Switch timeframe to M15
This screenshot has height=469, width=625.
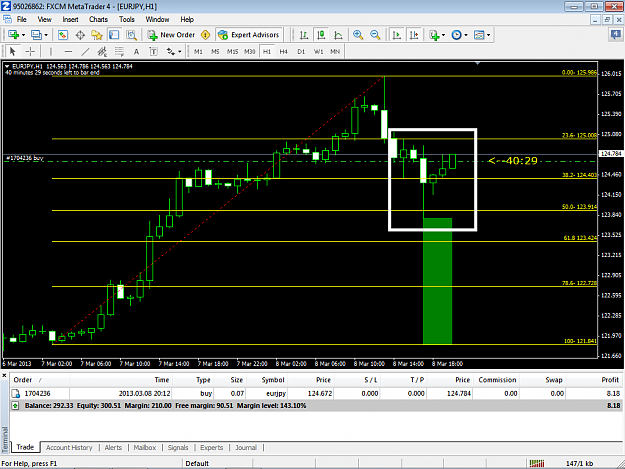[x=232, y=51]
